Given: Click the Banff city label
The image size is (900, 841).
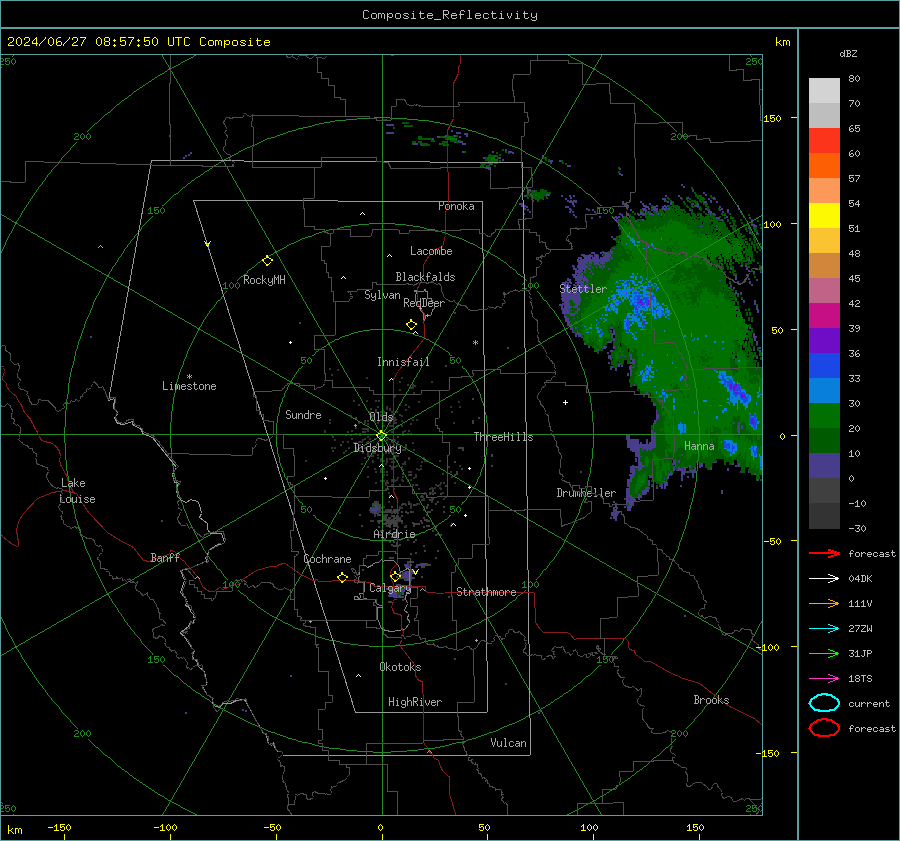Looking at the screenshot, I should click(x=165, y=557).
